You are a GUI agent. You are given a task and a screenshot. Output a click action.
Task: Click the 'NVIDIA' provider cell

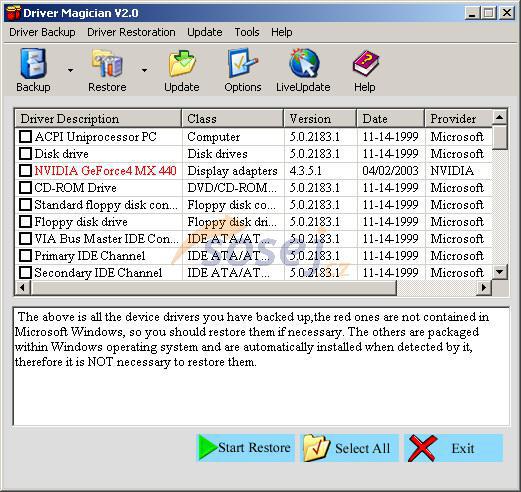[452, 171]
